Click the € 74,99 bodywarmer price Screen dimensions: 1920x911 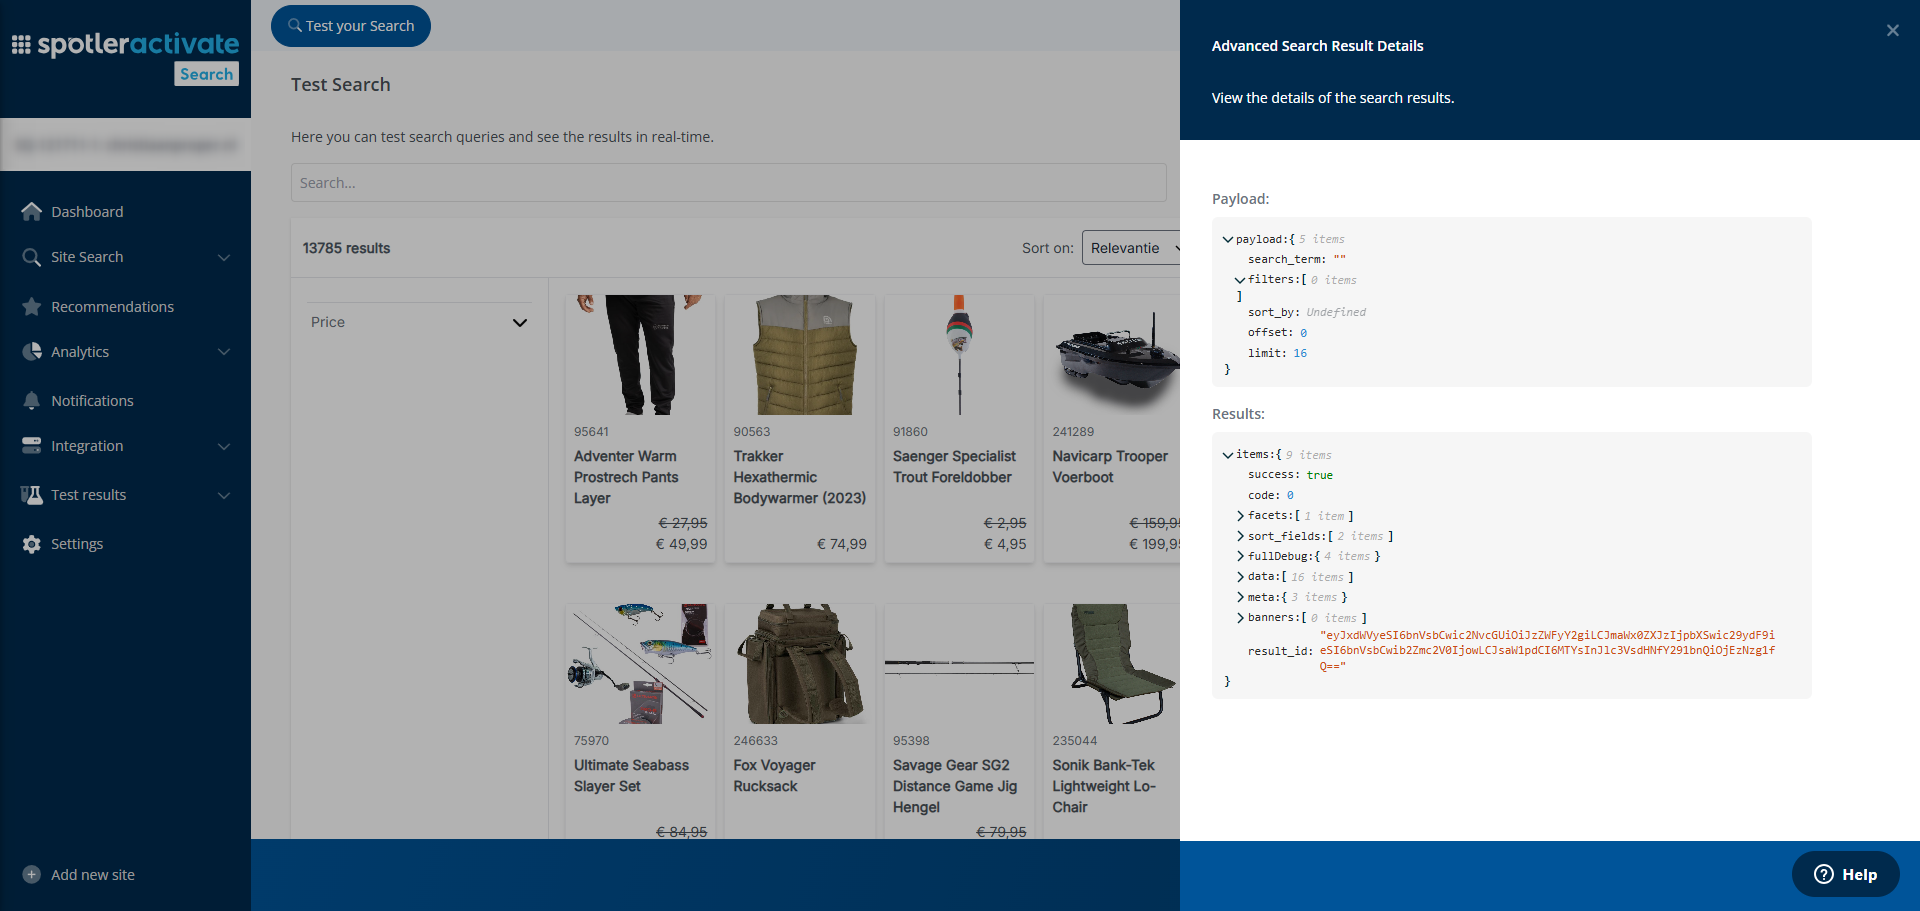[x=841, y=544]
